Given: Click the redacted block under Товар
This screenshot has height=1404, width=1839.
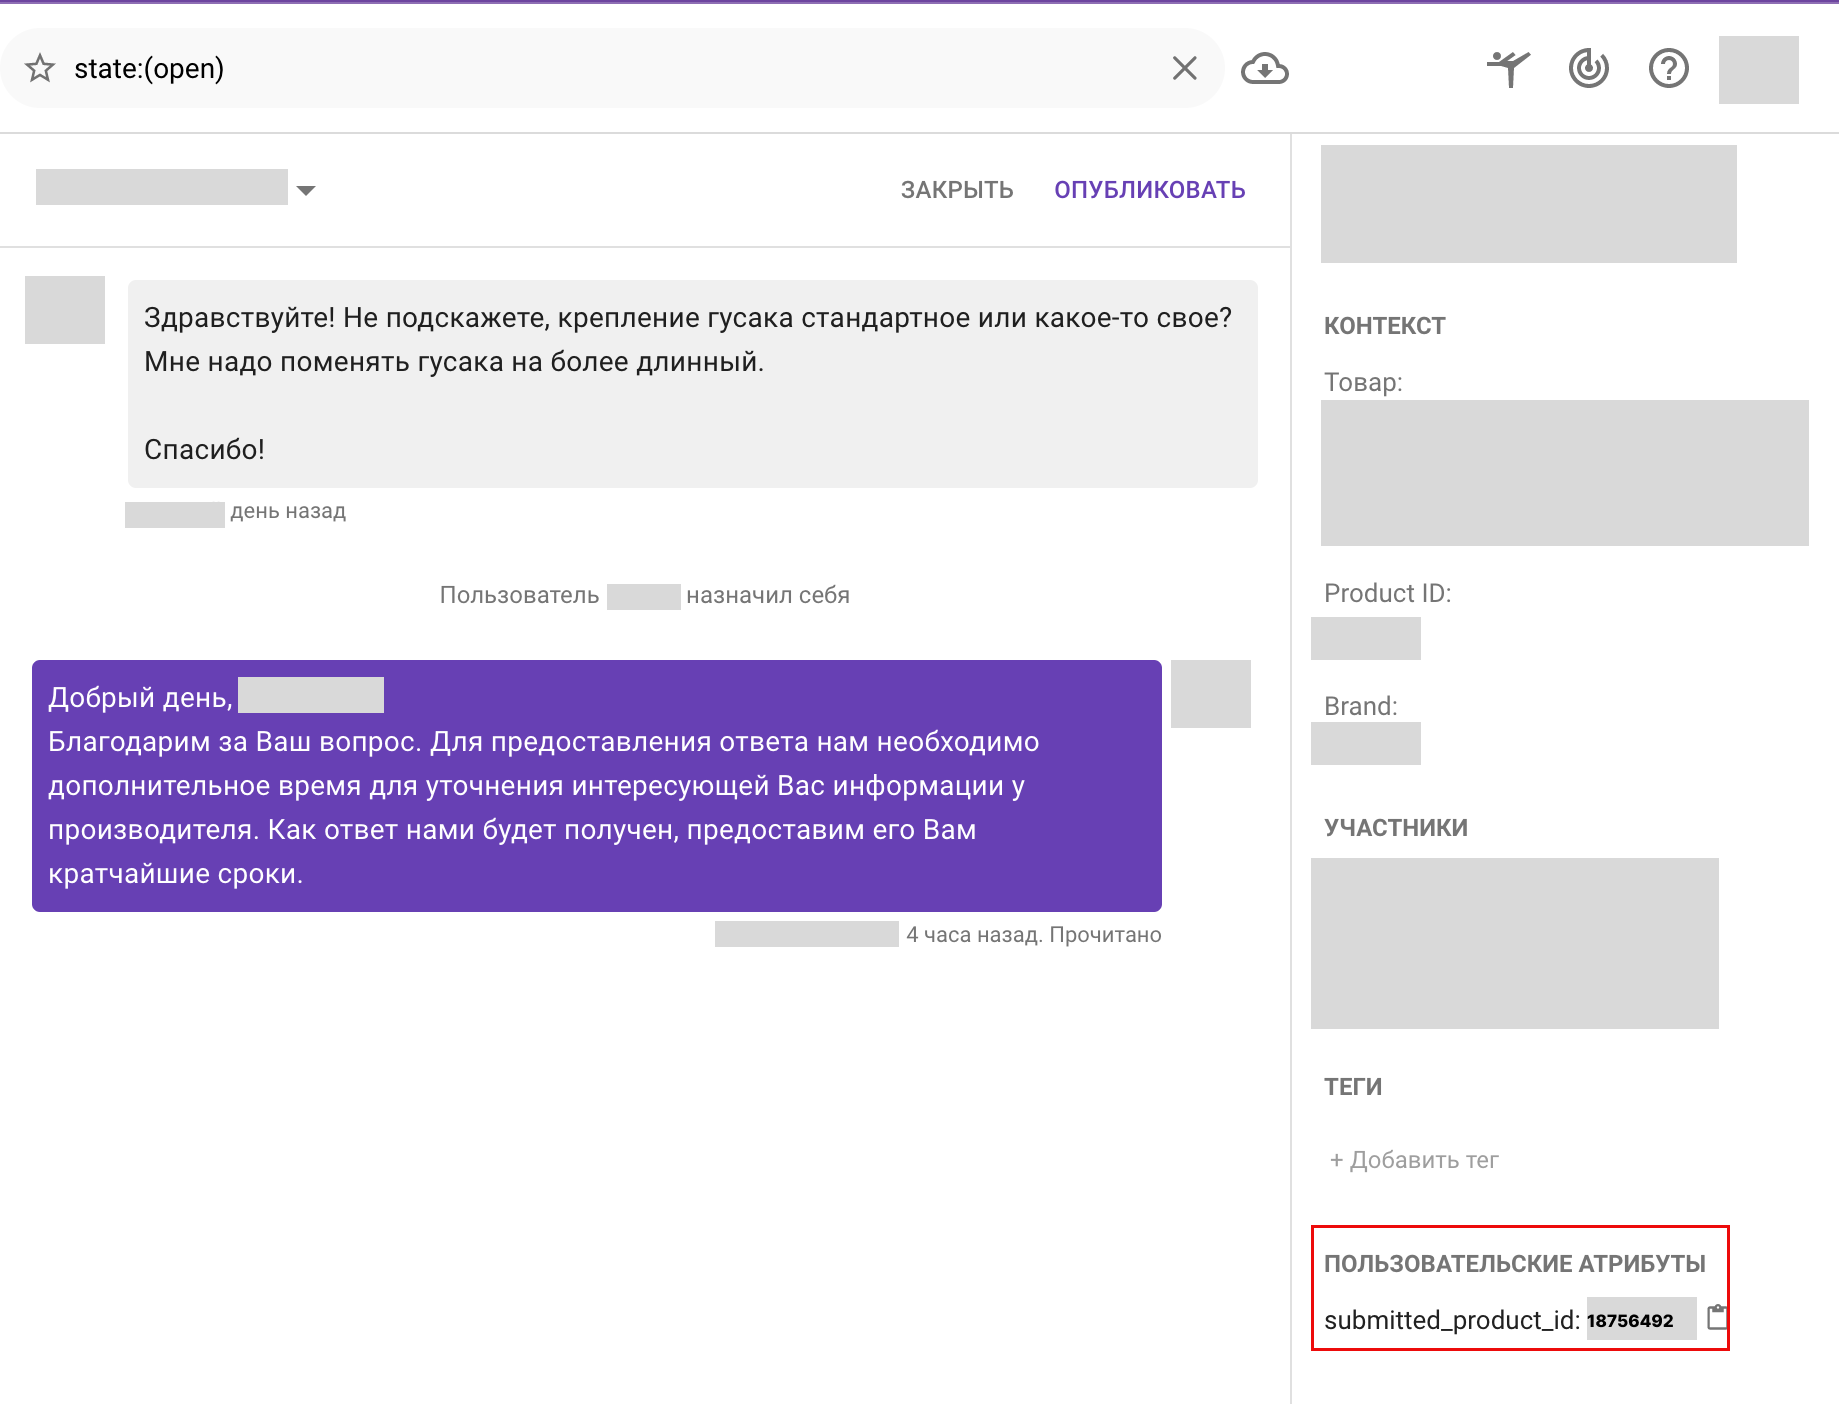Looking at the screenshot, I should coord(1564,473).
